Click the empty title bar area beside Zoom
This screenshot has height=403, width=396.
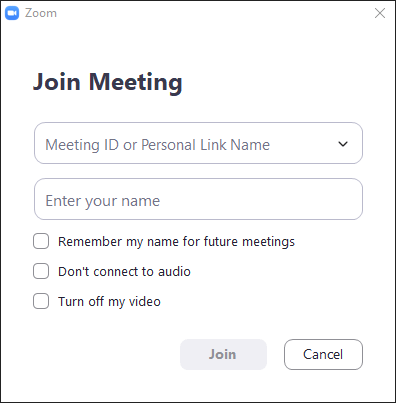click(x=213, y=13)
